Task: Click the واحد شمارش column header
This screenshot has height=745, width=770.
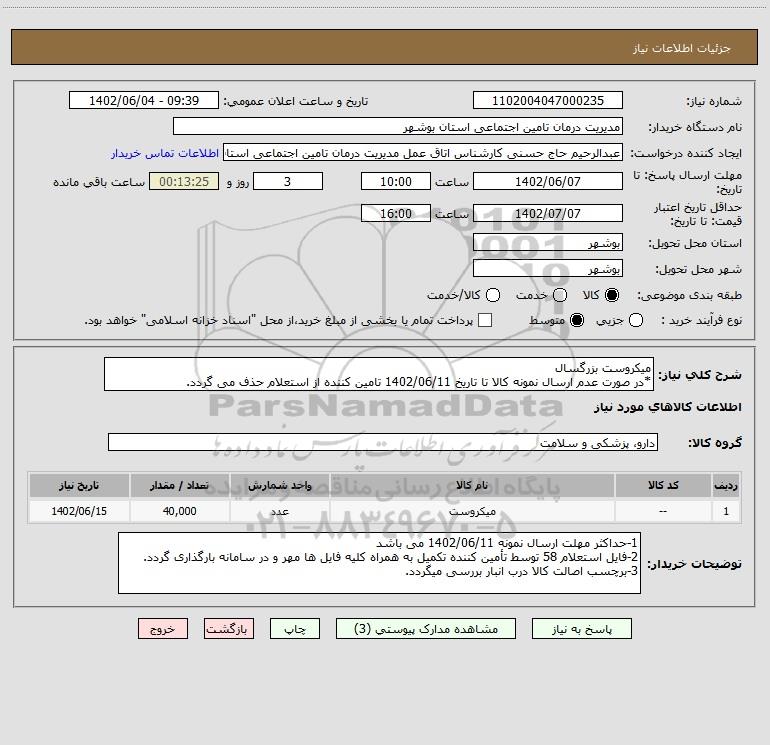Action: coord(279,486)
